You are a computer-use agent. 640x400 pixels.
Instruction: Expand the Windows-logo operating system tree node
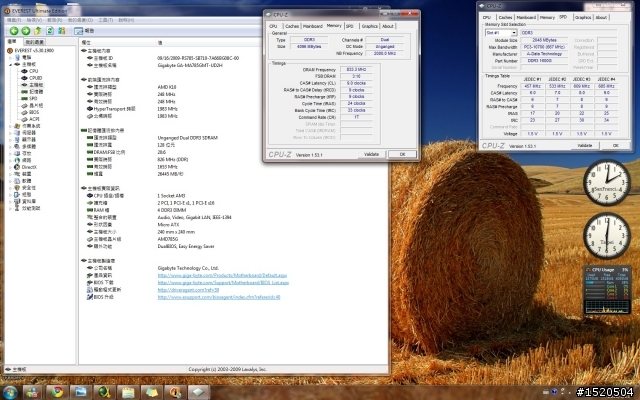click(x=10, y=126)
